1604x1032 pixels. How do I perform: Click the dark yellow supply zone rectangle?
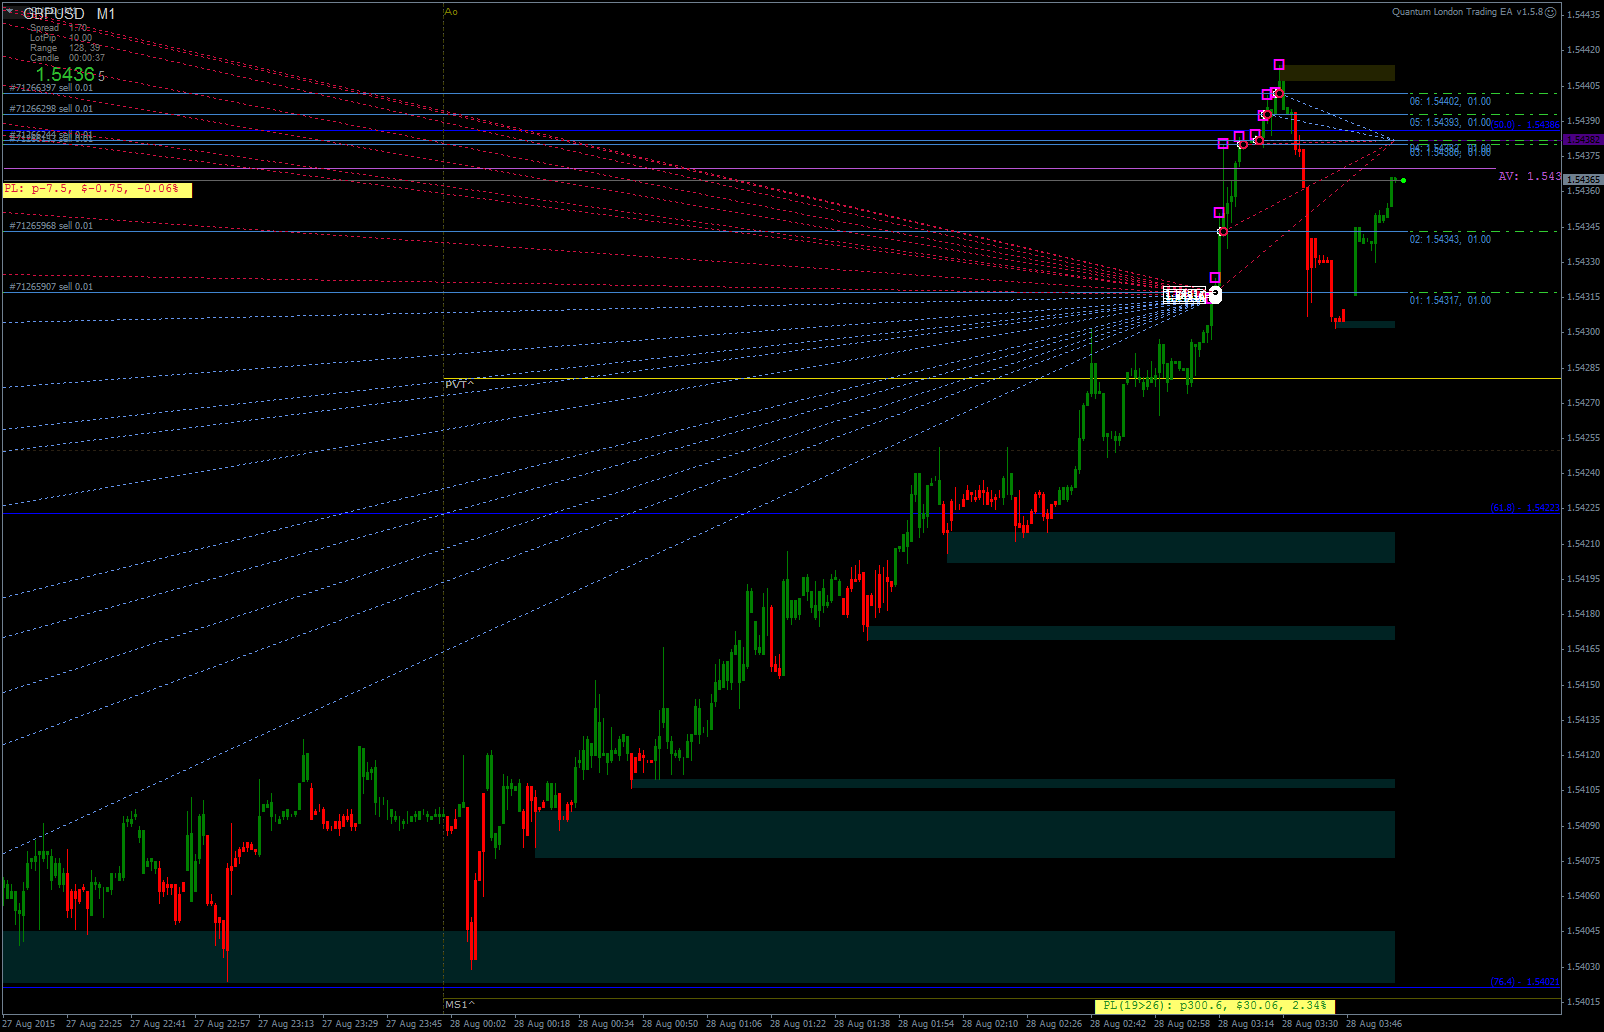coord(1337,73)
